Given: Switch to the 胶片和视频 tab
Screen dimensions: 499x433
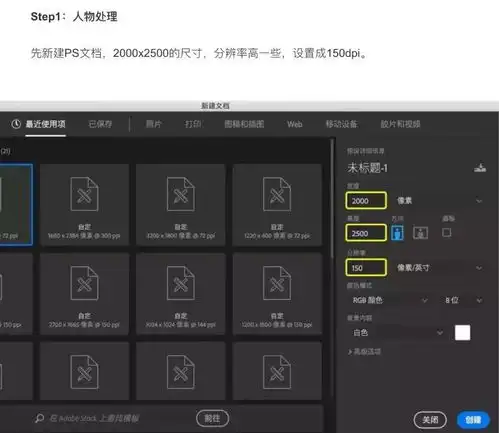Looking at the screenshot, I should tap(400, 124).
